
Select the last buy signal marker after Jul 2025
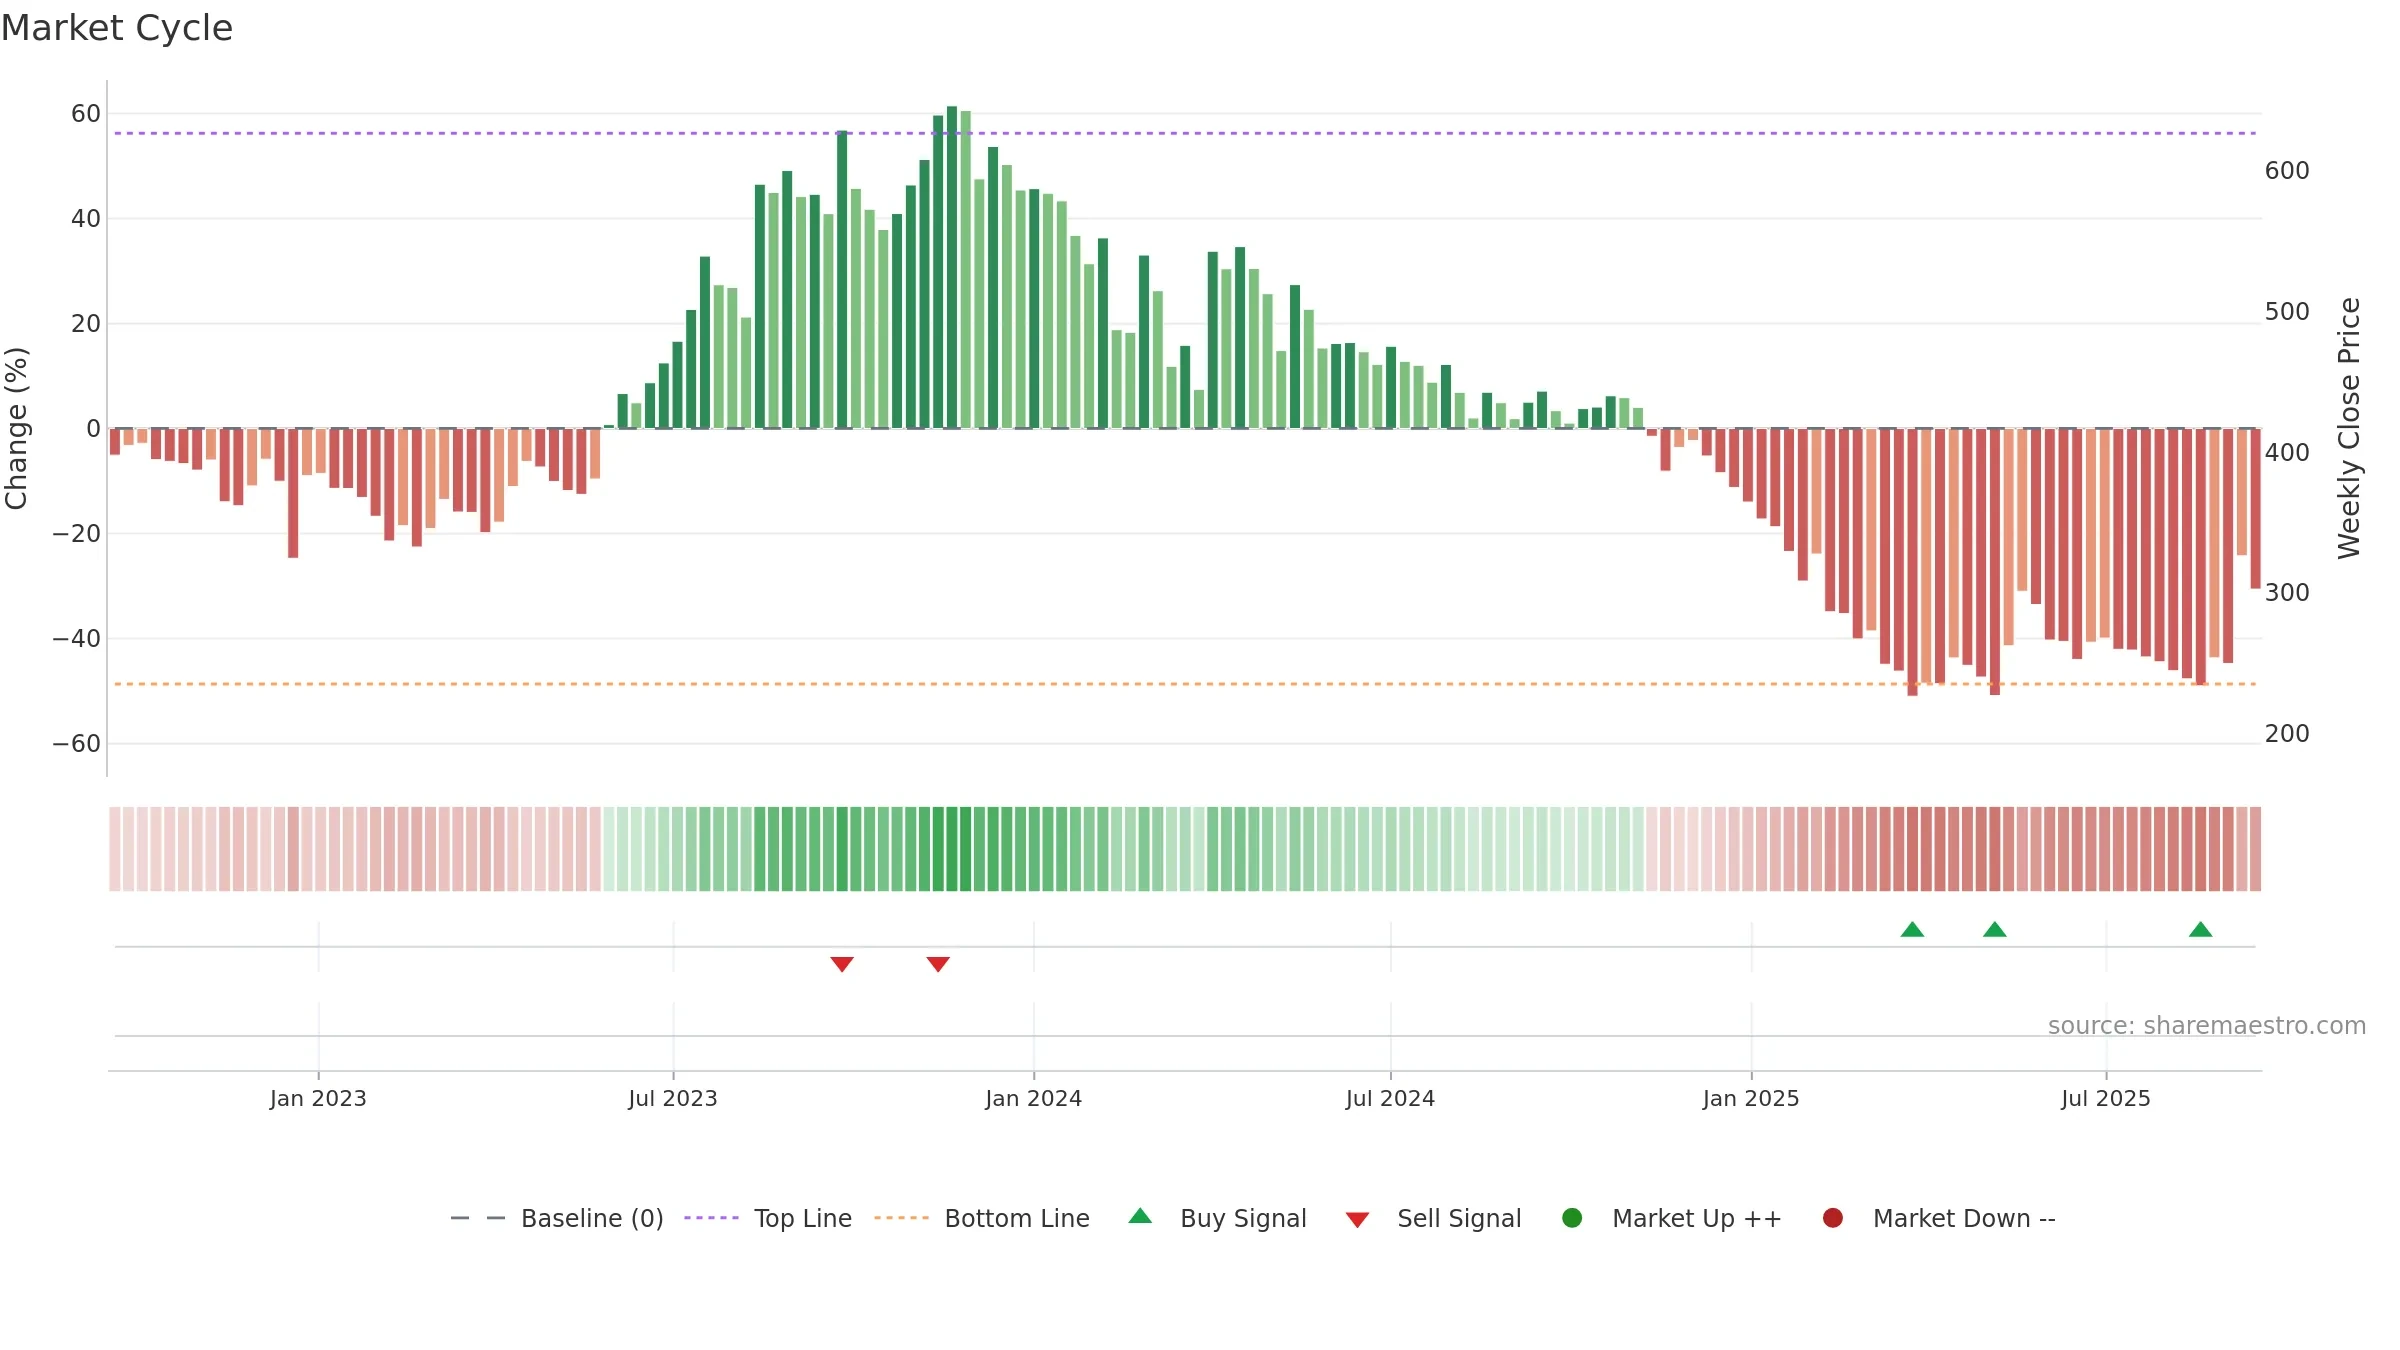(2200, 929)
